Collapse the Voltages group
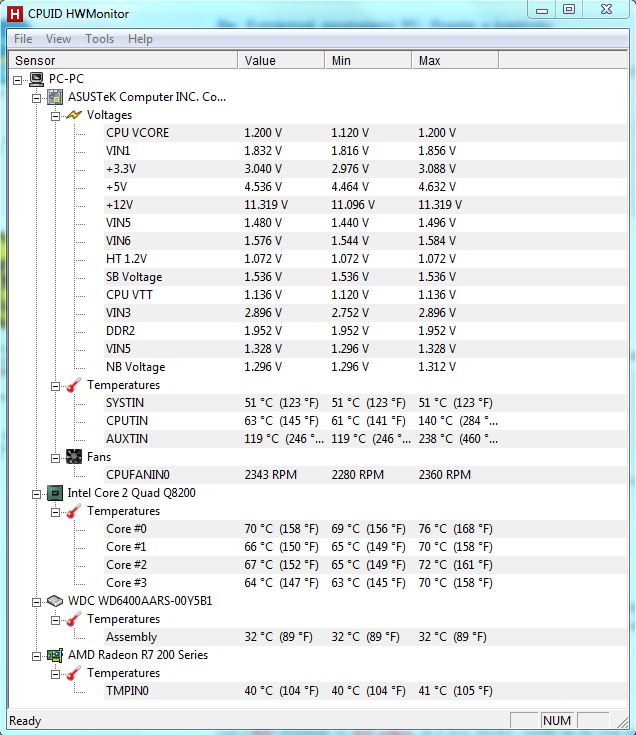Viewport: 636px width, 735px height. 55,116
